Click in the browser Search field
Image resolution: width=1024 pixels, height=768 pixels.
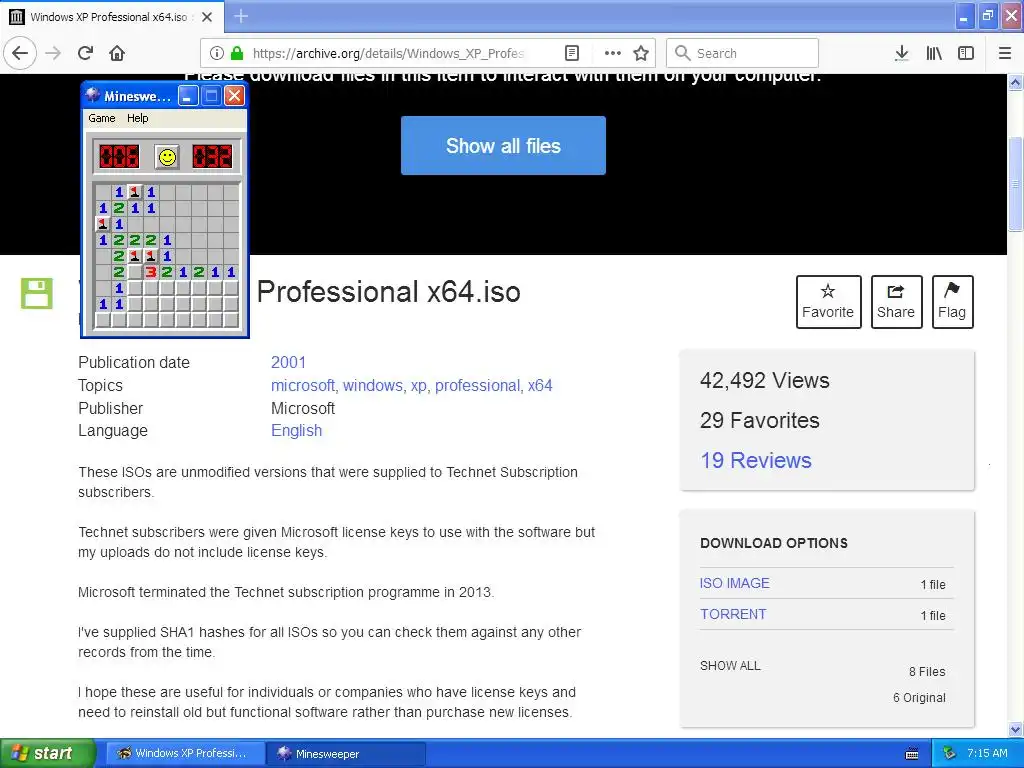pyautogui.click(x=742, y=53)
